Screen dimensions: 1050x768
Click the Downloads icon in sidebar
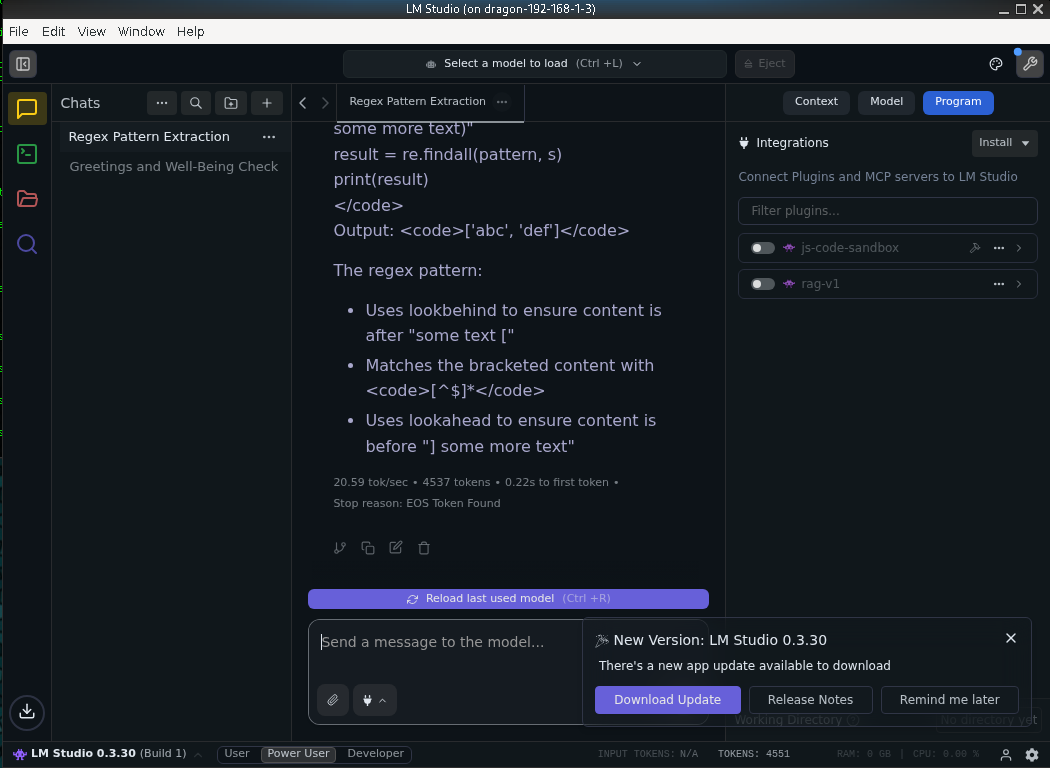27,711
